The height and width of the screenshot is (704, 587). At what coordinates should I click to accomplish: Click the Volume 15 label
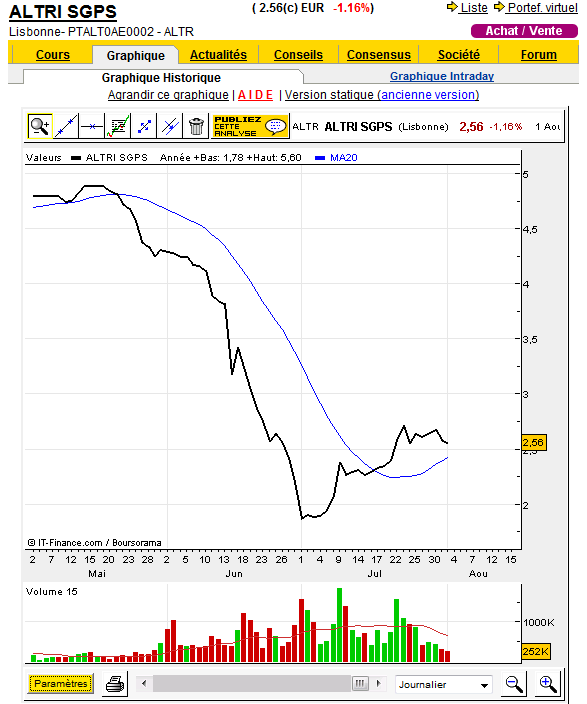tap(52, 592)
